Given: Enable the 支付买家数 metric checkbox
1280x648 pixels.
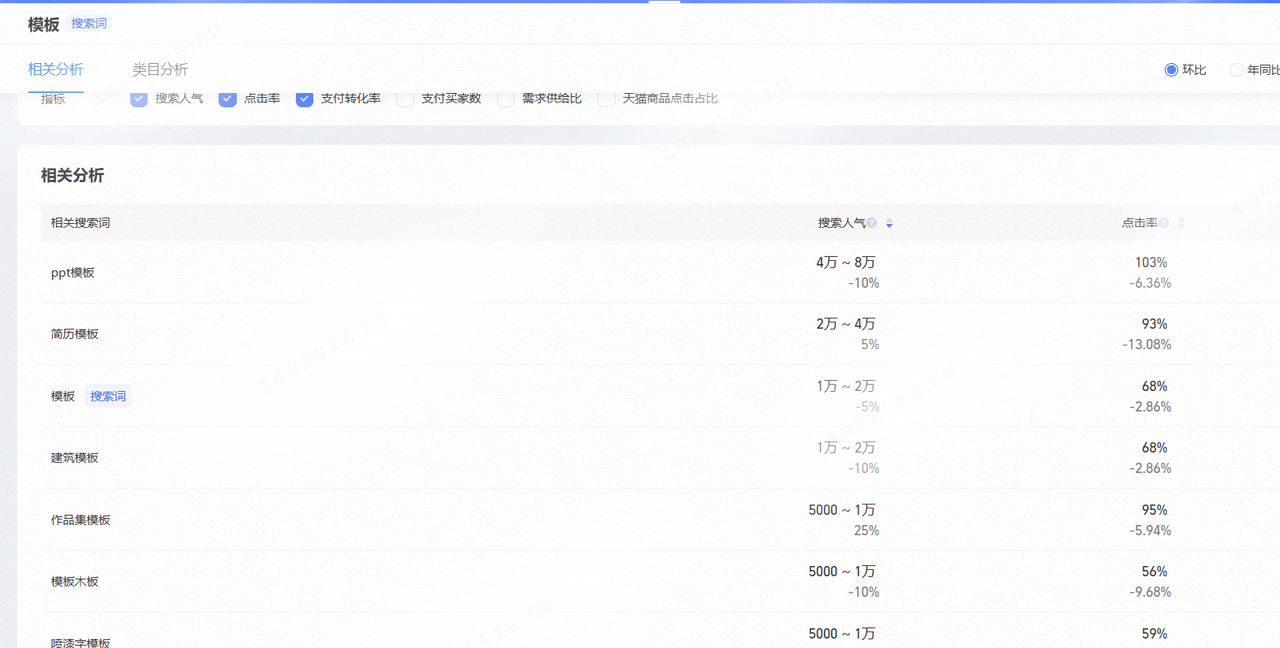Looking at the screenshot, I should pos(405,98).
